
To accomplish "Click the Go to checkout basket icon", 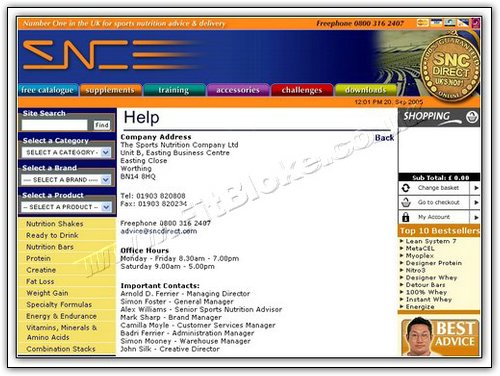I will click(x=406, y=202).
